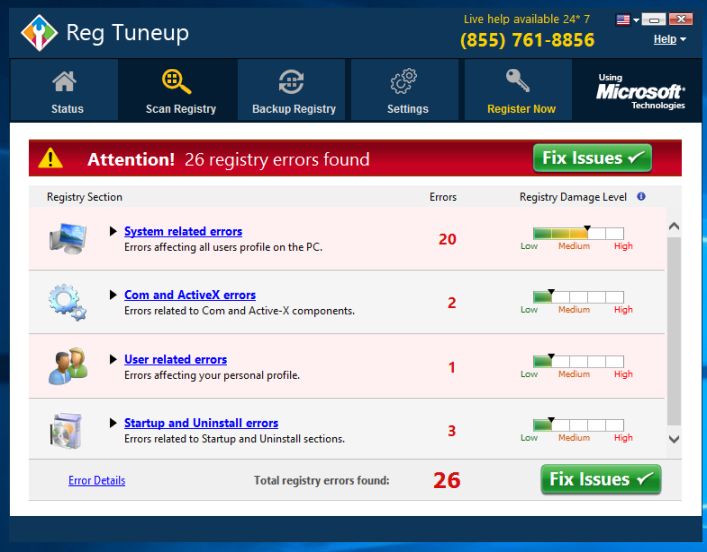
Task: Click the Errors column header
Action: click(x=443, y=197)
